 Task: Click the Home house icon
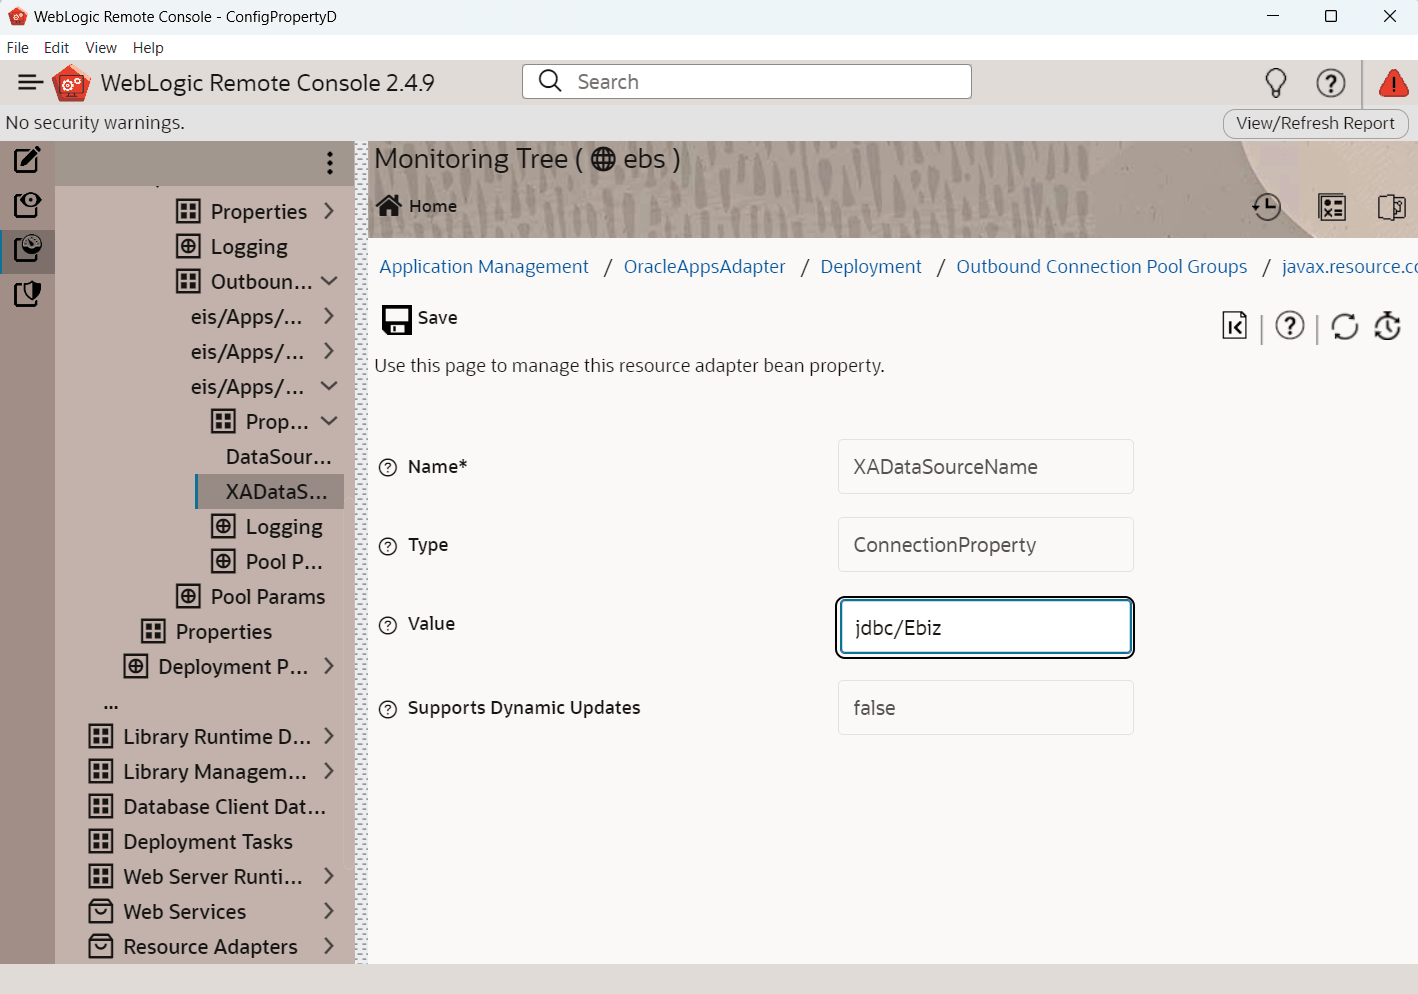(389, 205)
